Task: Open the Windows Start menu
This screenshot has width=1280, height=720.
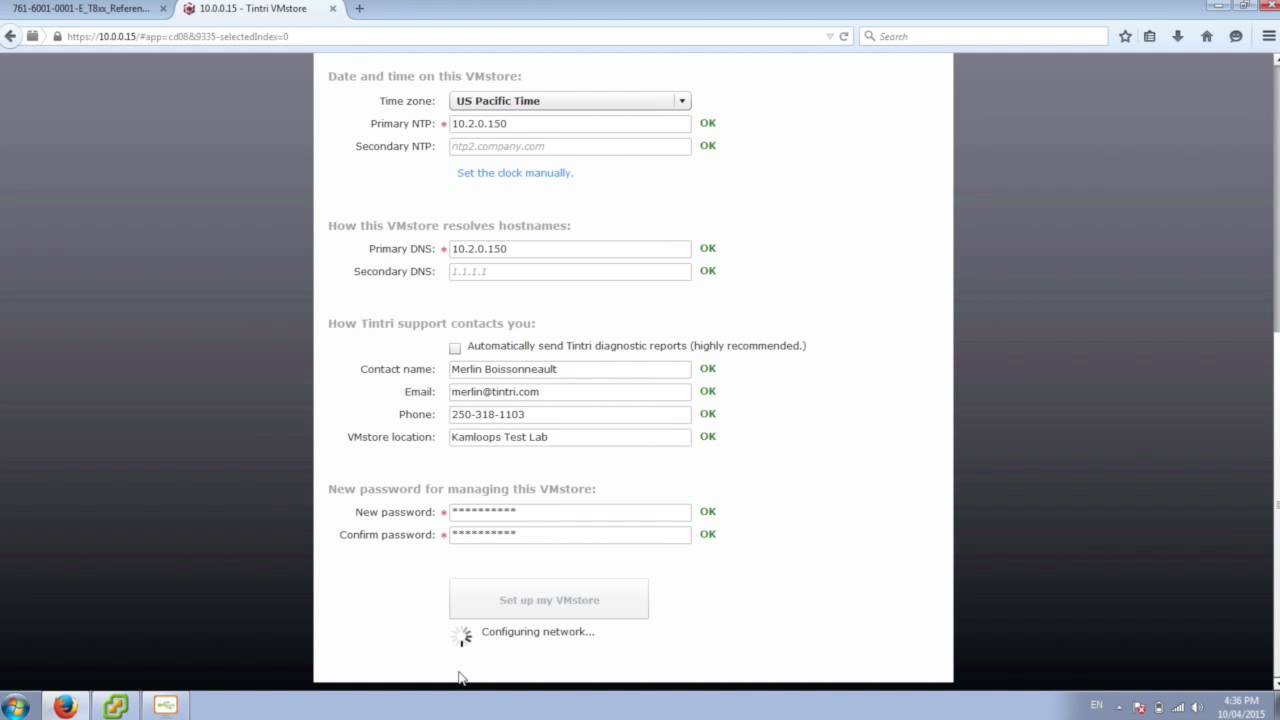Action: point(17,707)
